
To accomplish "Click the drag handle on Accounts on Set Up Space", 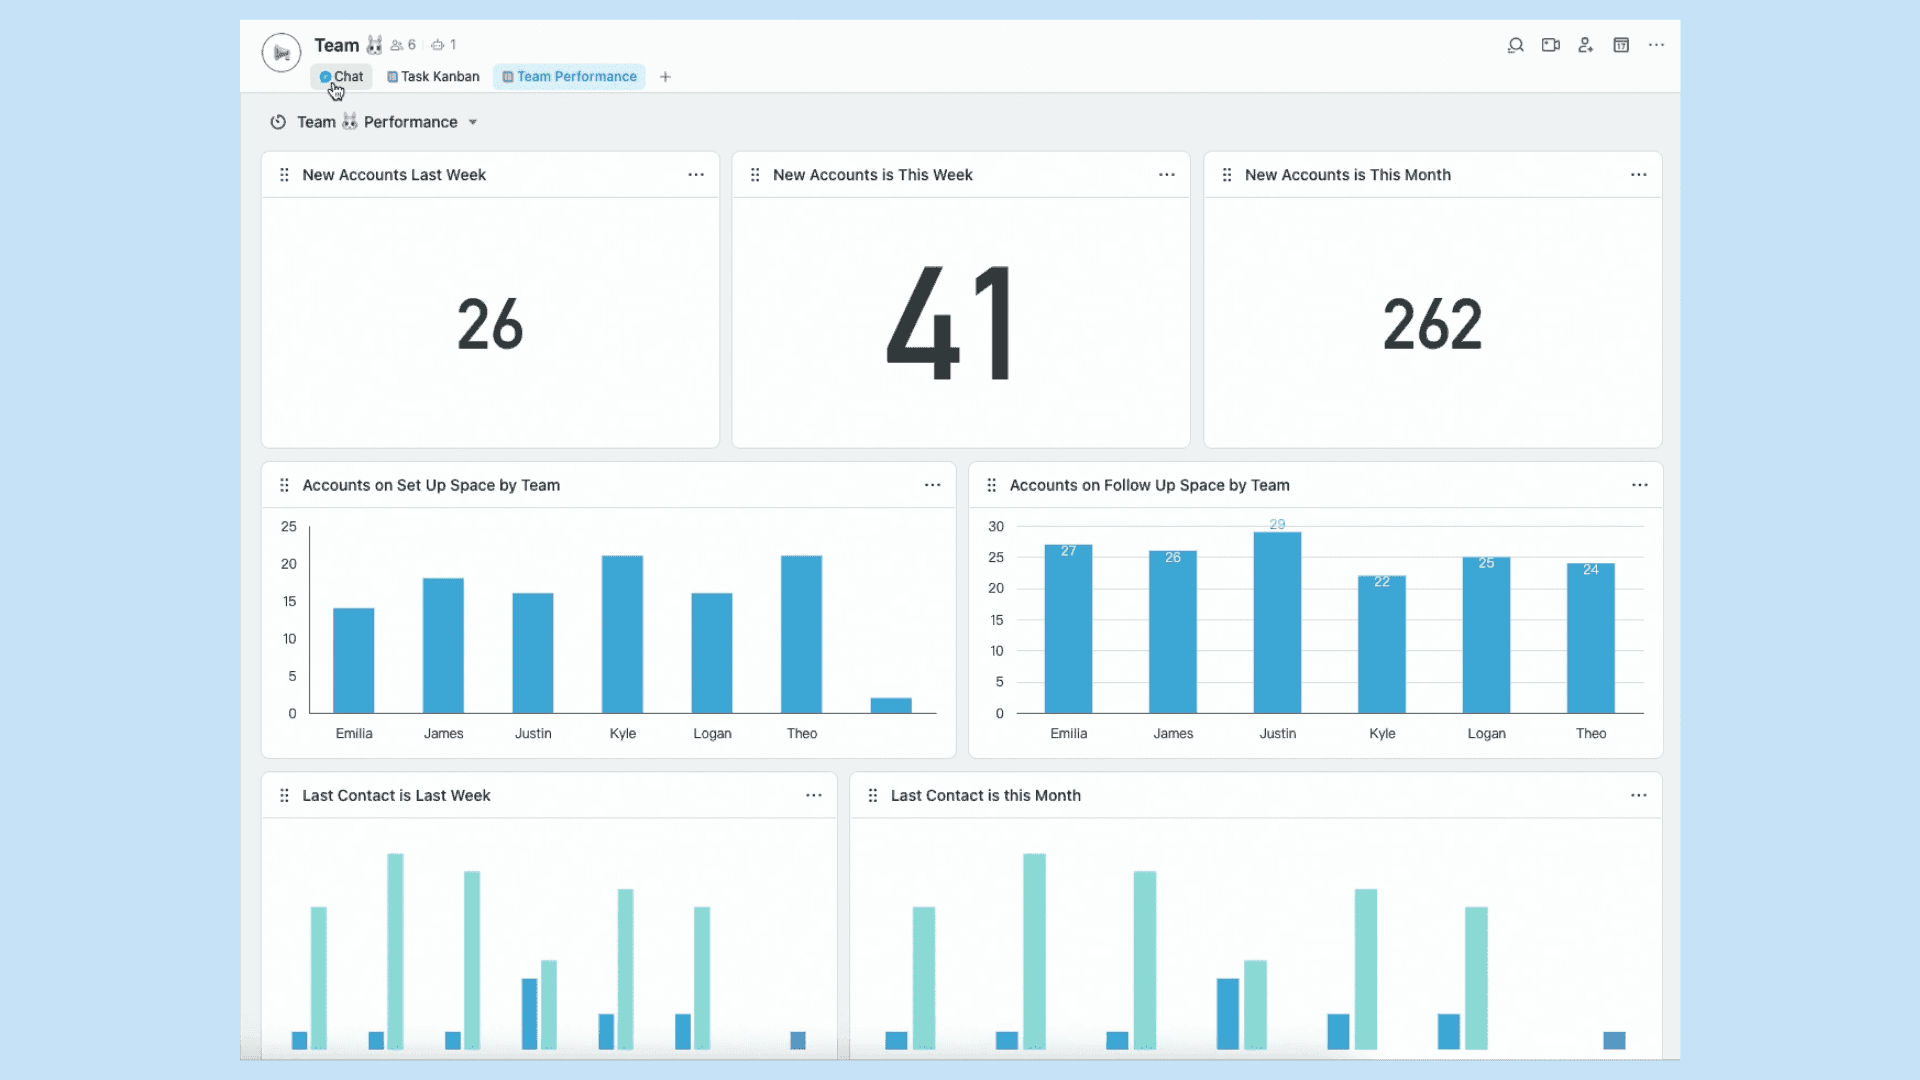I will pos(284,484).
